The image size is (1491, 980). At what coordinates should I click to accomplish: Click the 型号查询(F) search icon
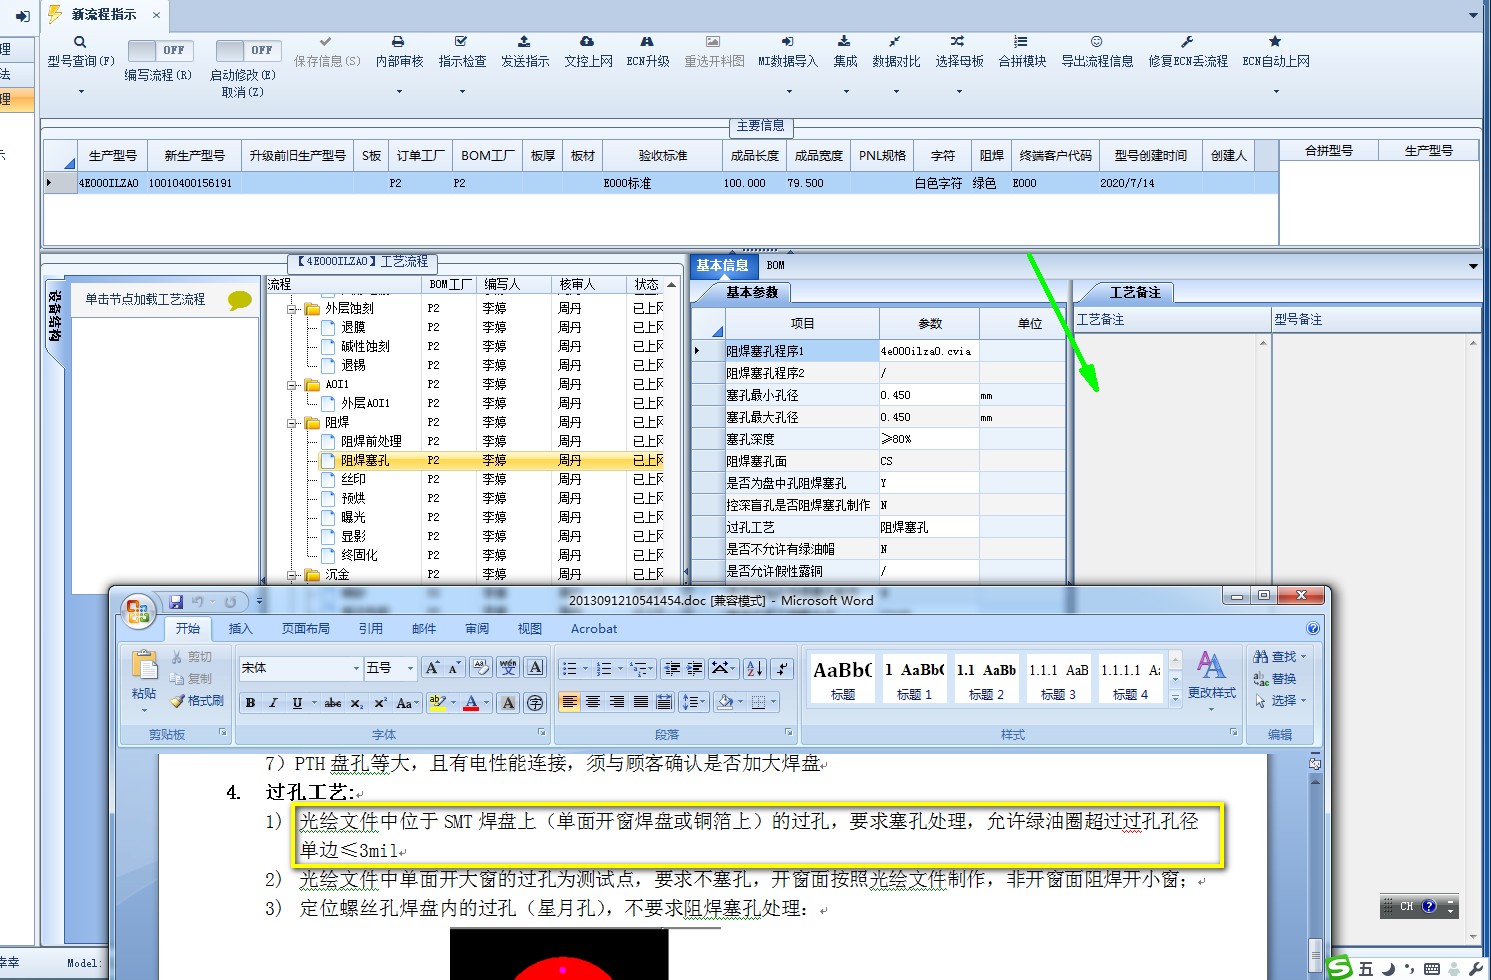[80, 42]
